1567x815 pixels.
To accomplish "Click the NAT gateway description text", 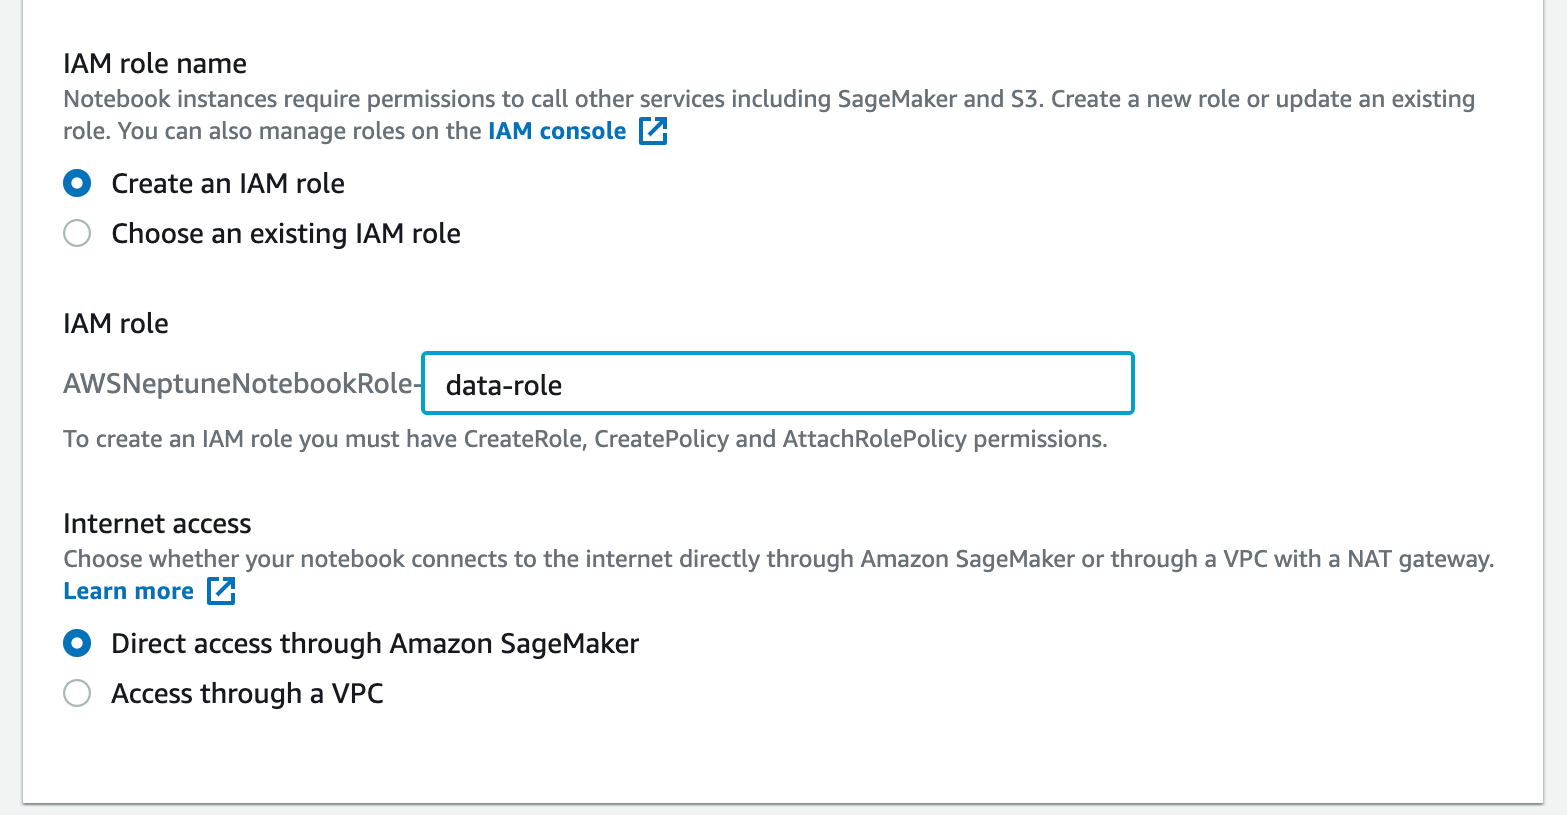I will tap(778, 558).
